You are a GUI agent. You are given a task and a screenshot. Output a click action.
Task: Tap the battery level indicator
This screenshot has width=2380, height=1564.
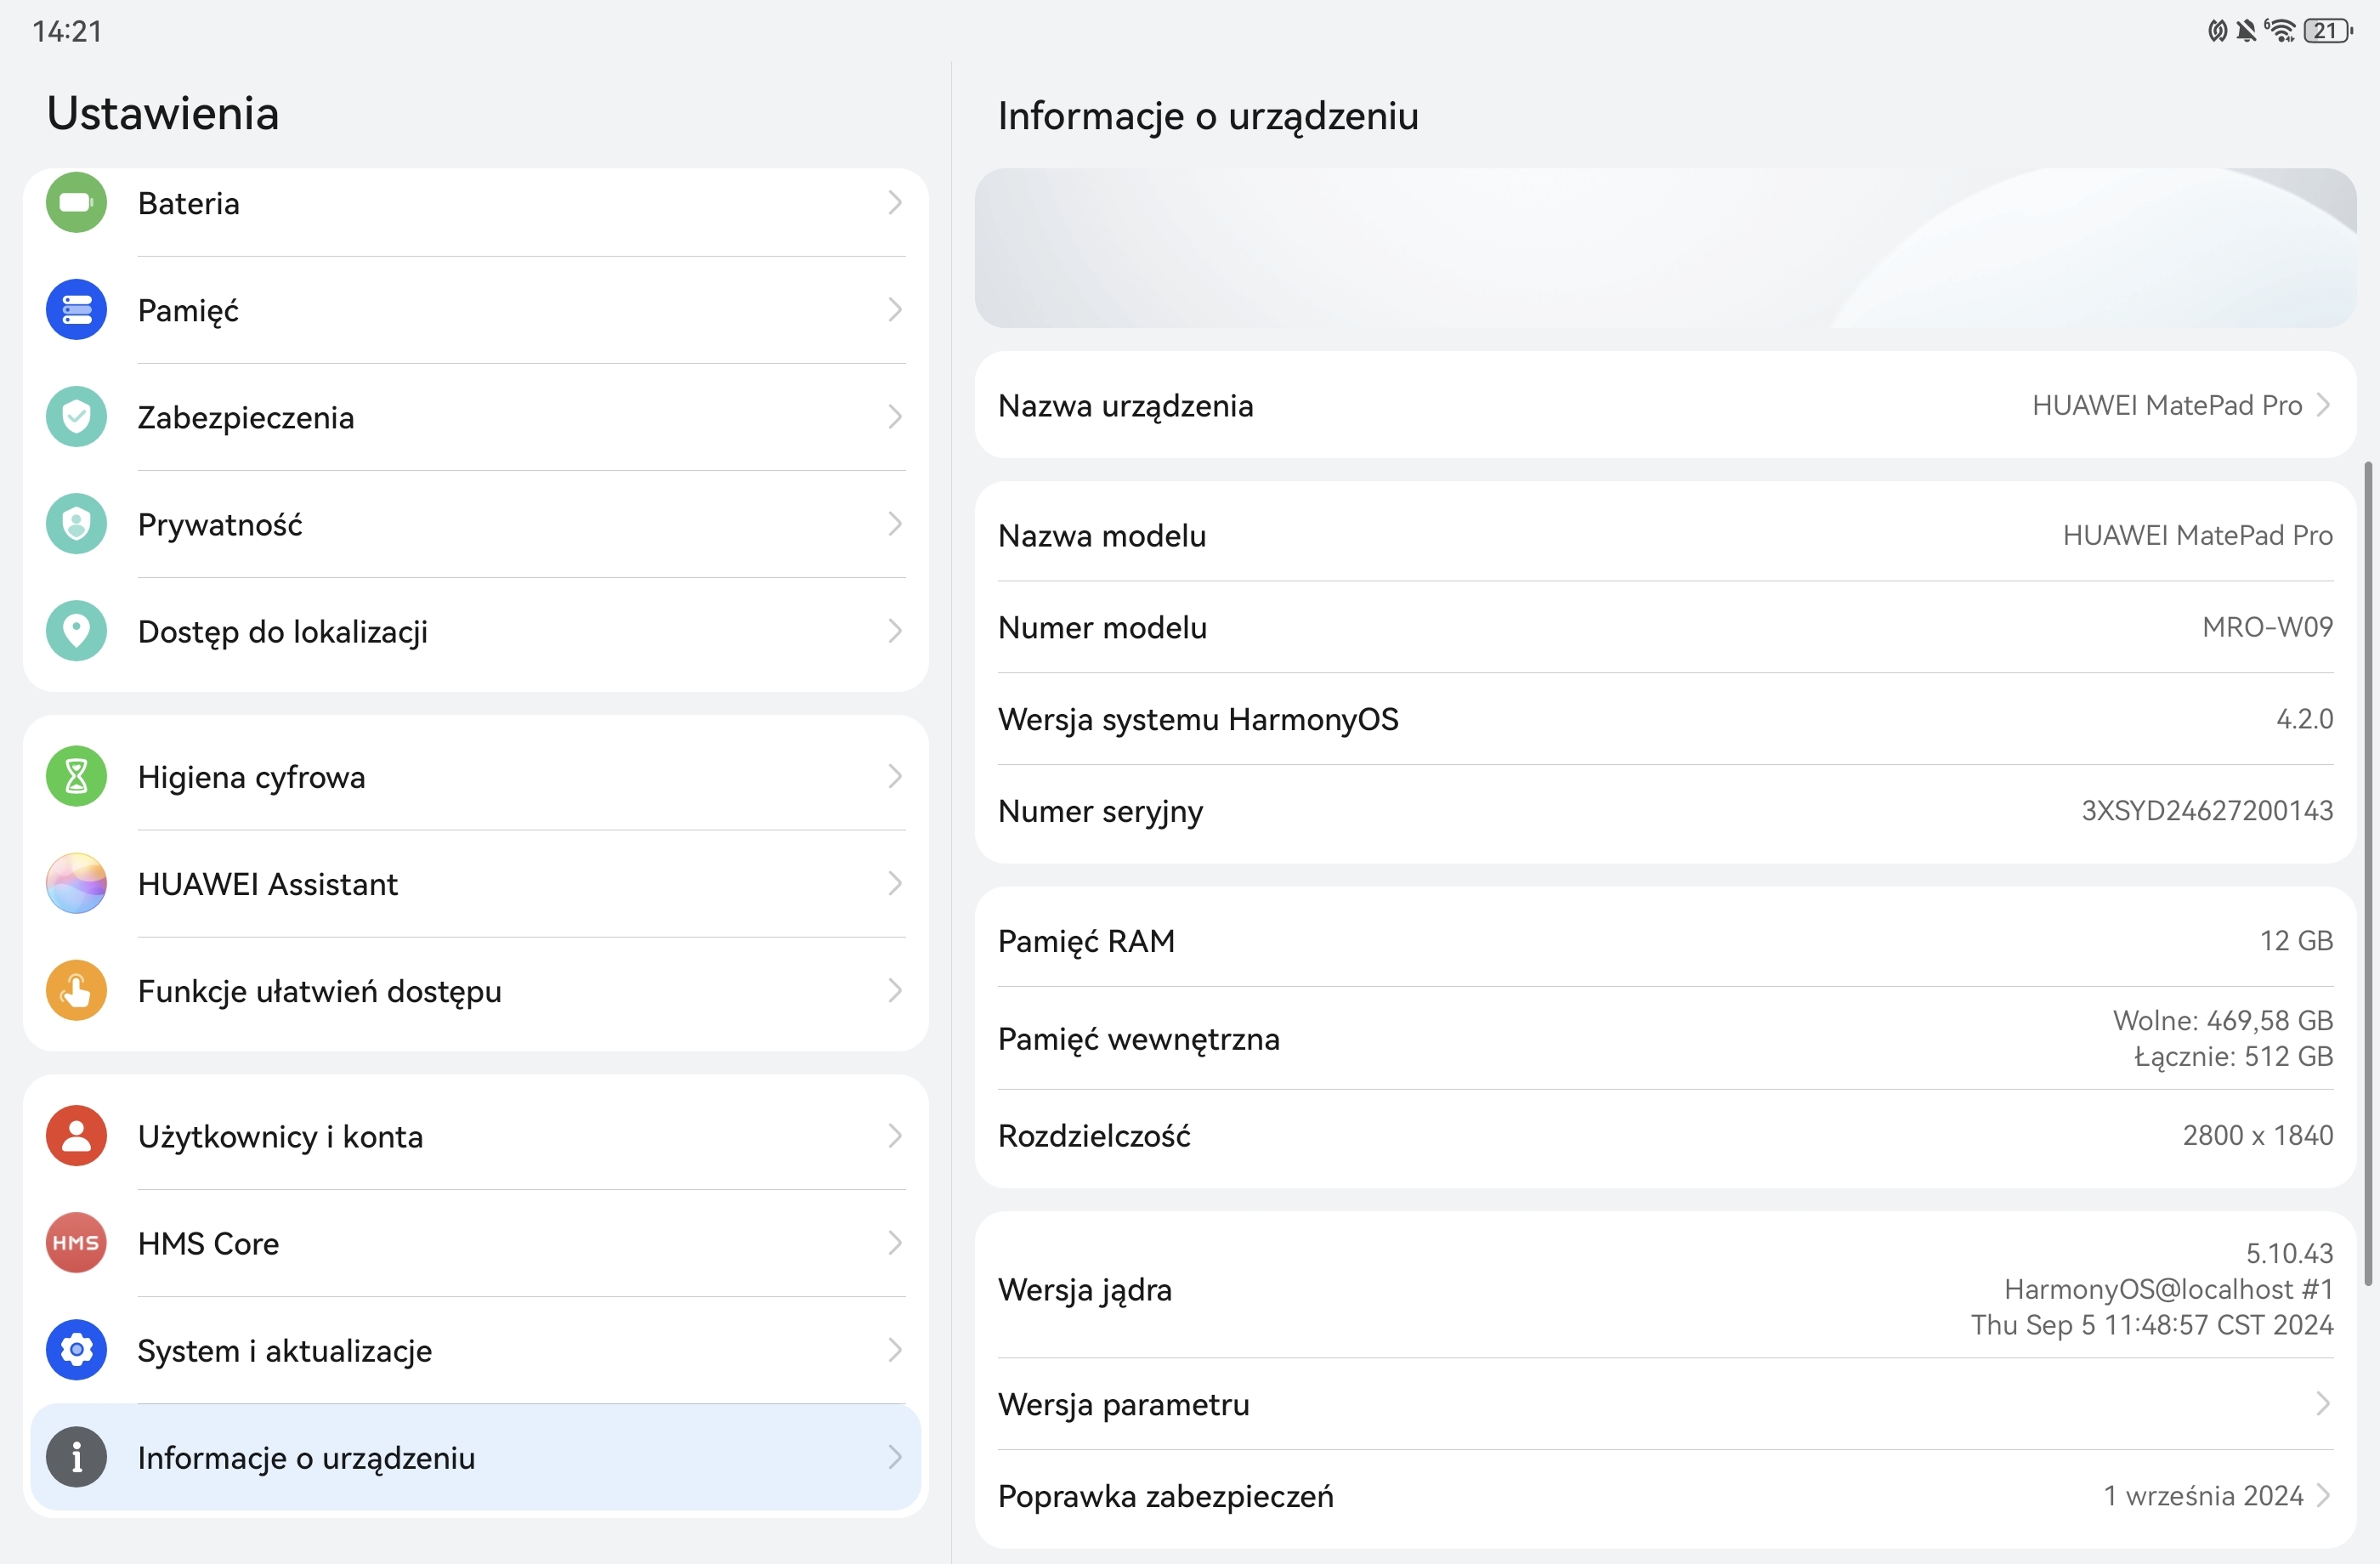tap(2328, 31)
